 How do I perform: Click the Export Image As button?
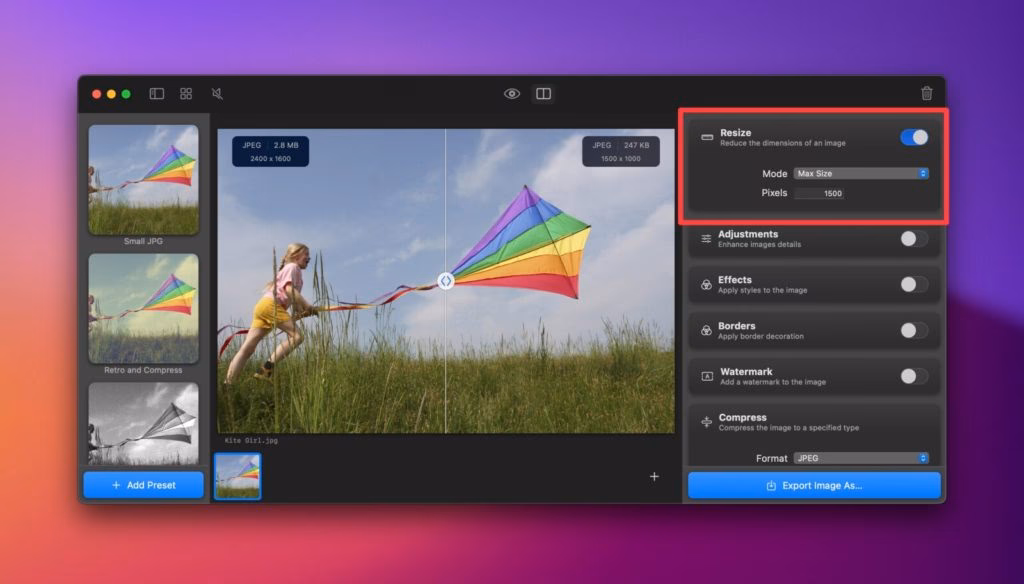[x=814, y=486]
